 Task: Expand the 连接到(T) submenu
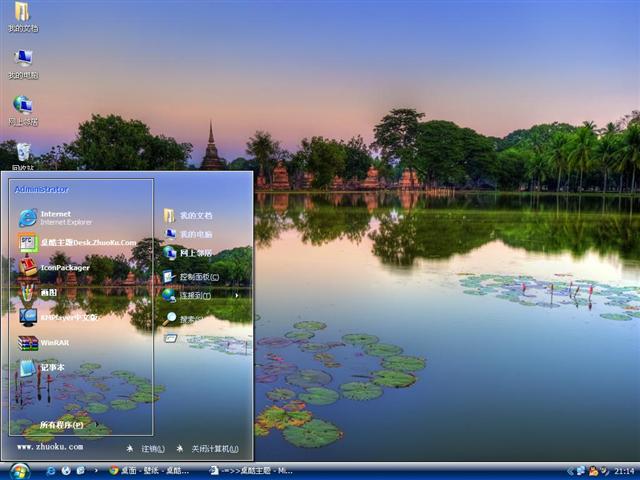click(x=195, y=296)
